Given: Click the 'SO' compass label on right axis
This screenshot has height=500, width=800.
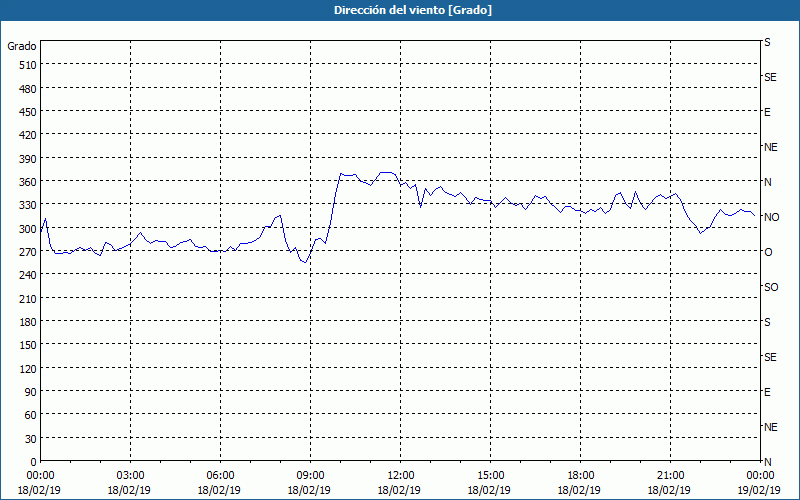Looking at the screenshot, I should pos(771,288).
